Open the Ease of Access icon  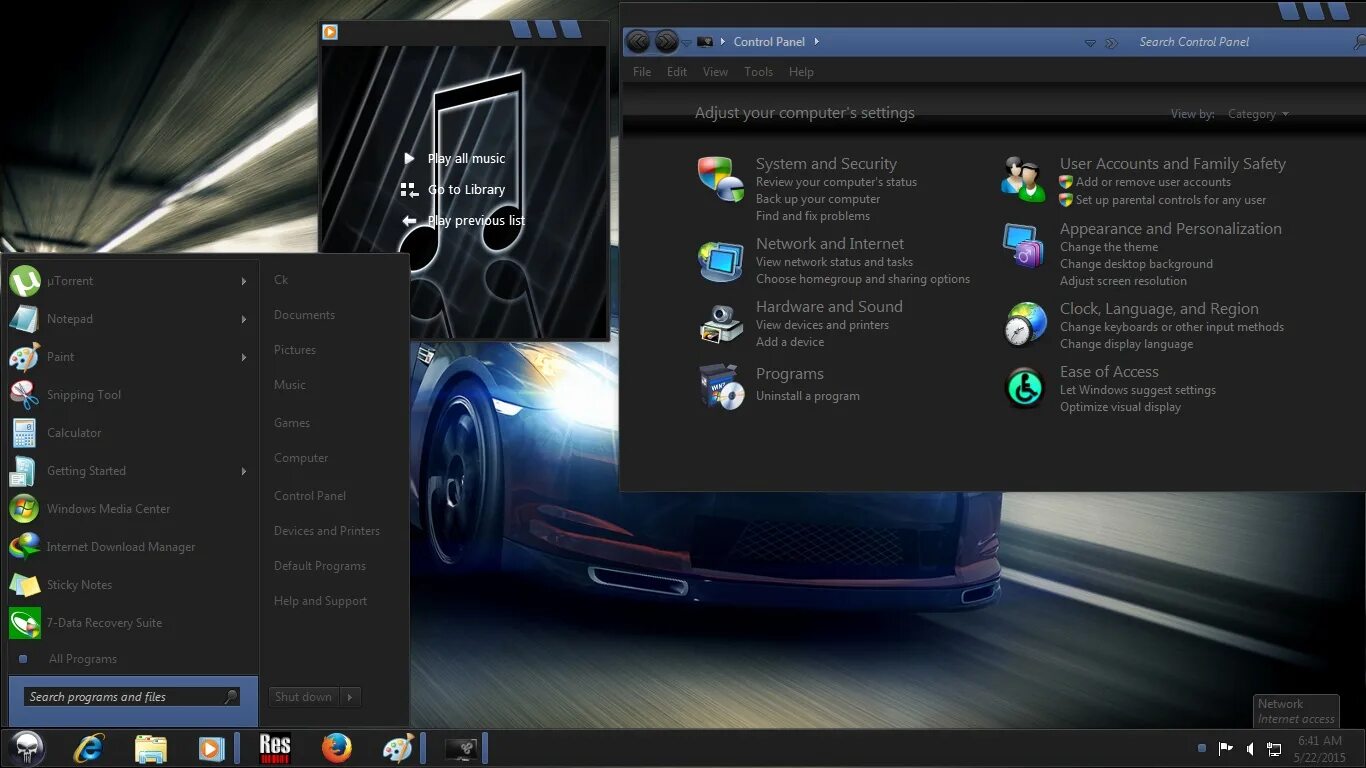tap(1025, 388)
